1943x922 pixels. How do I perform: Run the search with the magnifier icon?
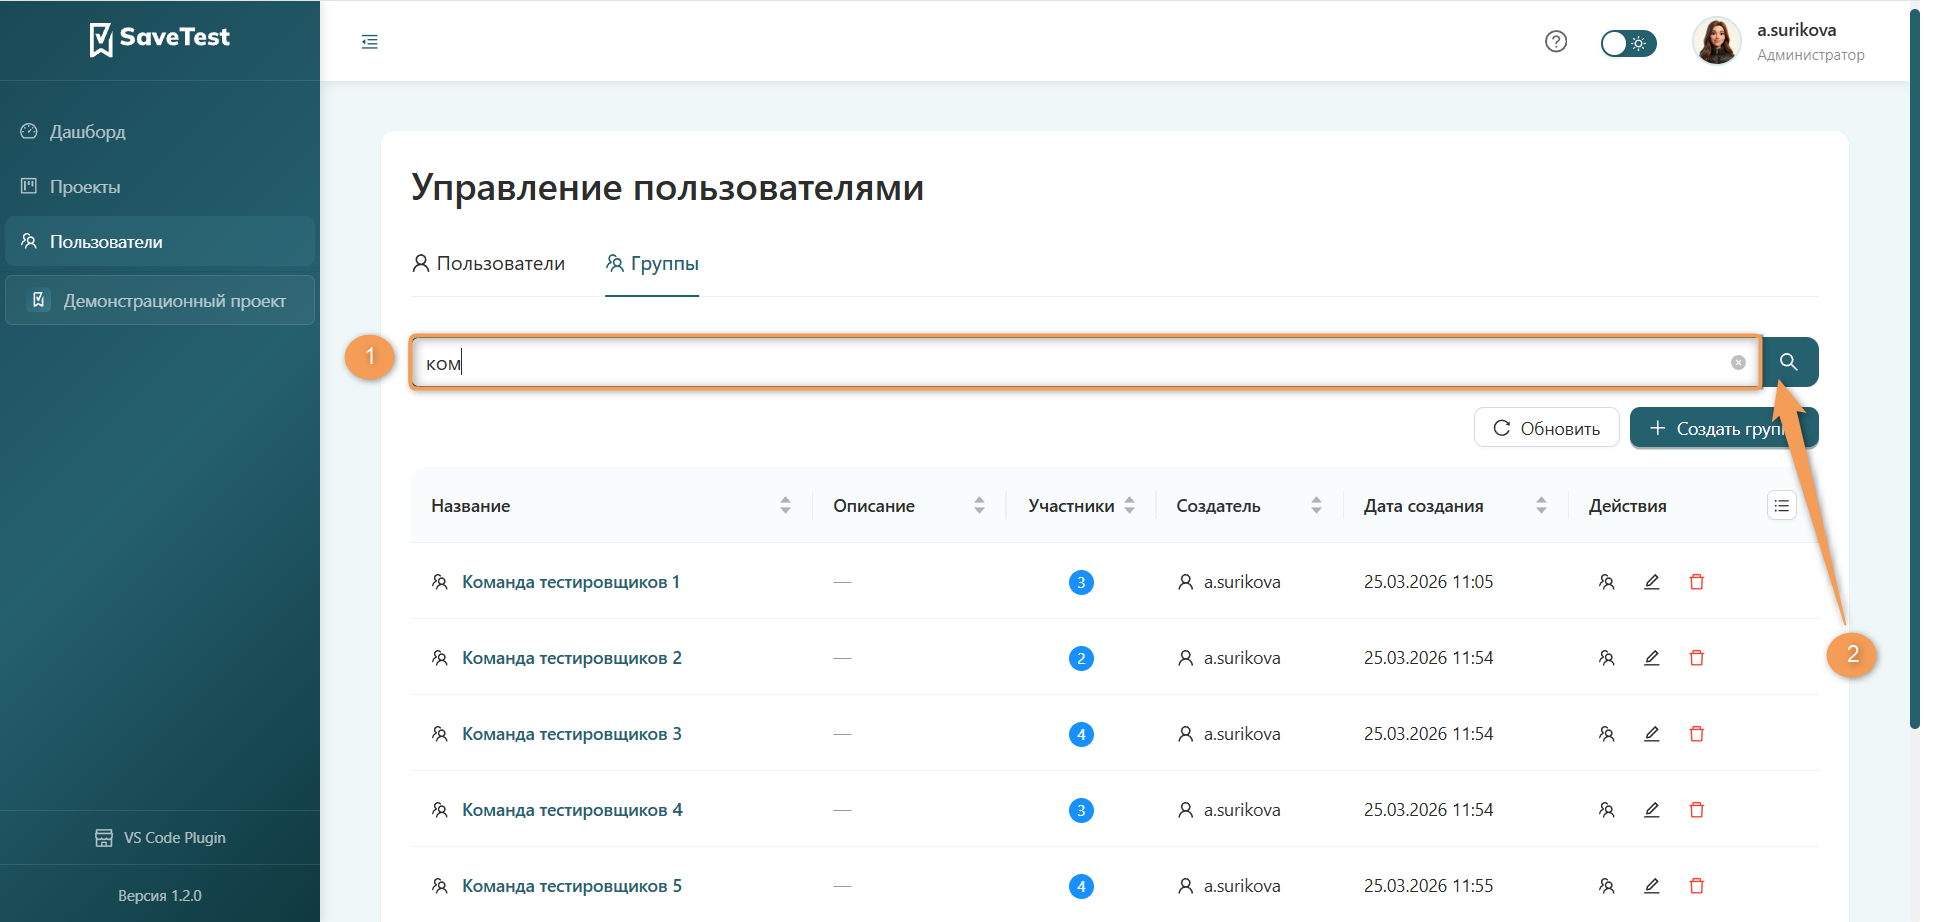(x=1790, y=362)
